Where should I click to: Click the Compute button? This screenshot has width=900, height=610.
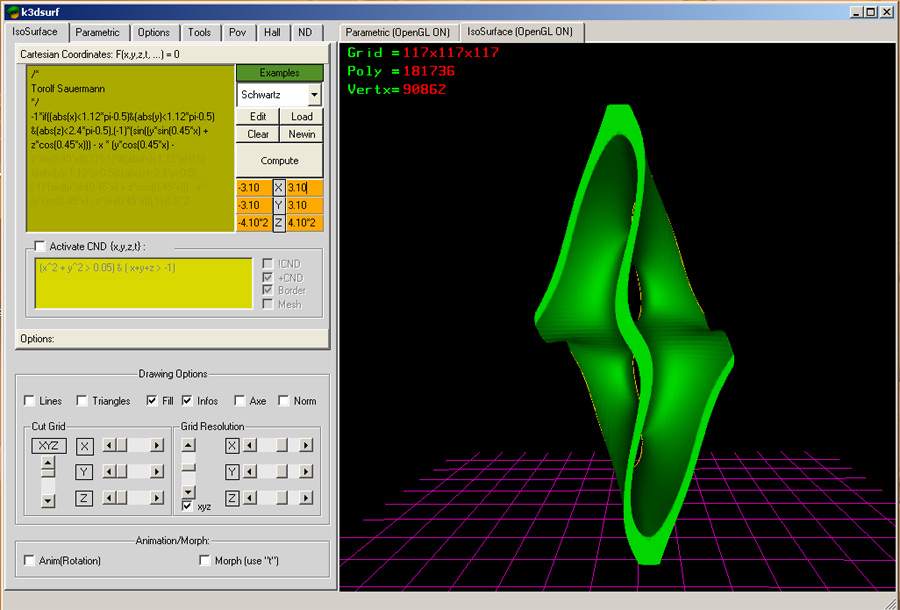point(280,161)
